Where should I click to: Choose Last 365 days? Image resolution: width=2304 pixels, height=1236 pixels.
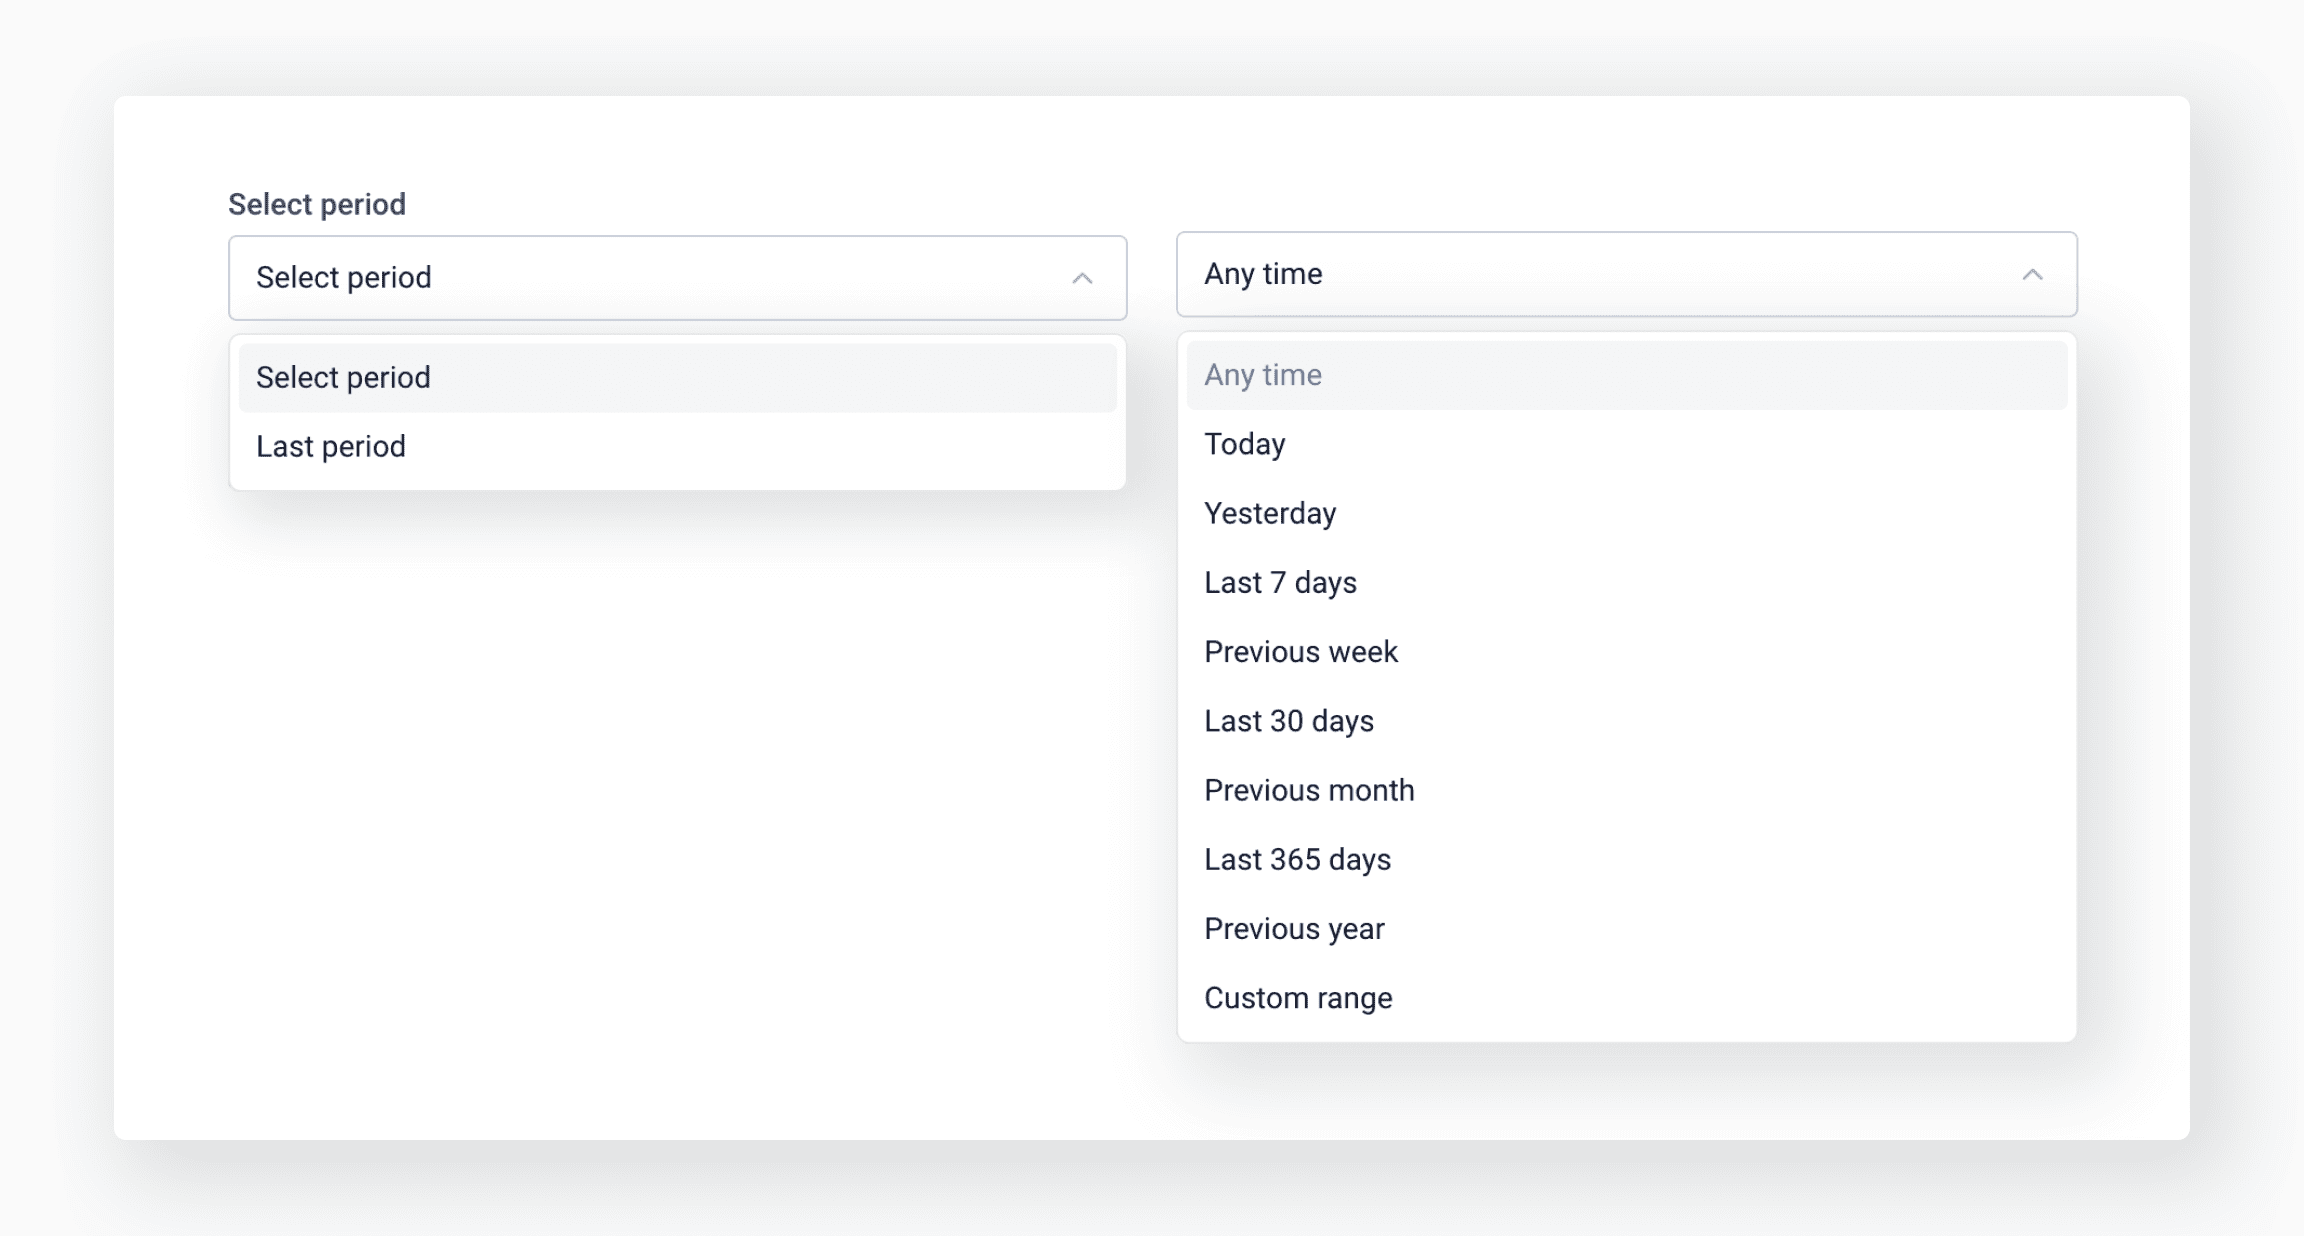(x=1297, y=859)
